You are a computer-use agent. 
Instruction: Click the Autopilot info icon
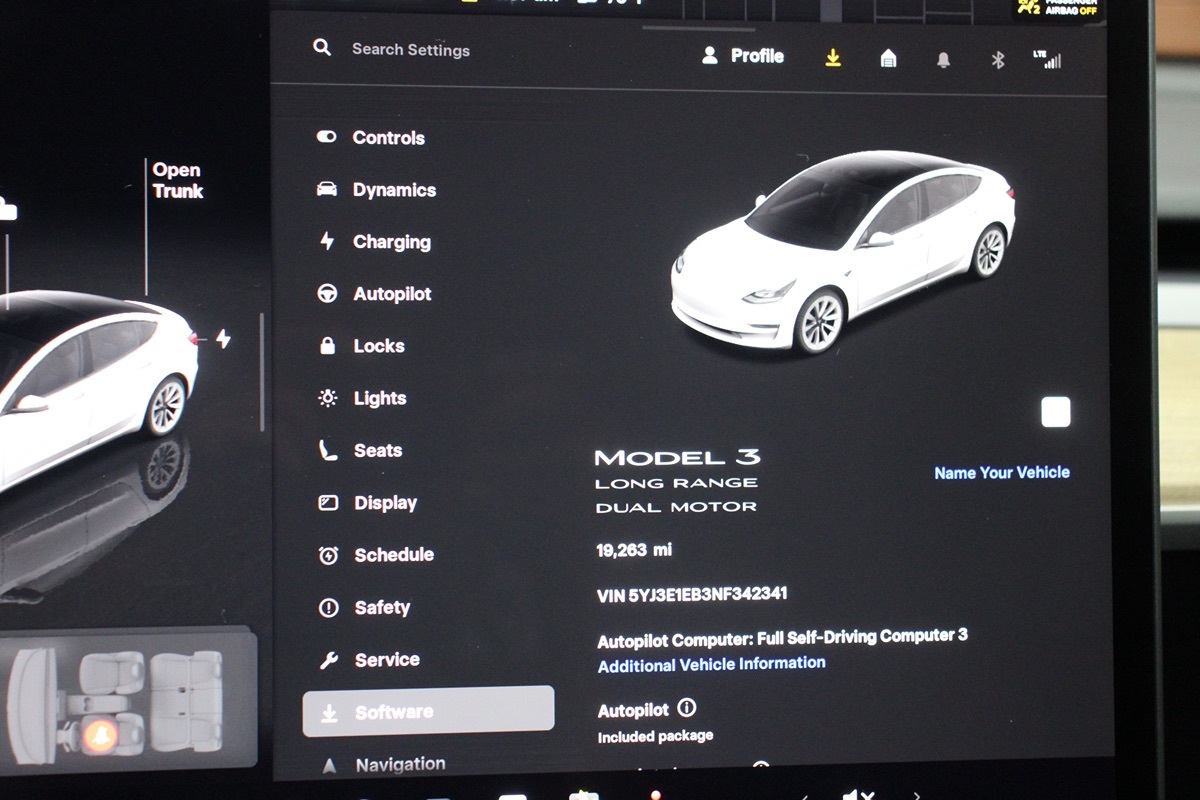(687, 708)
